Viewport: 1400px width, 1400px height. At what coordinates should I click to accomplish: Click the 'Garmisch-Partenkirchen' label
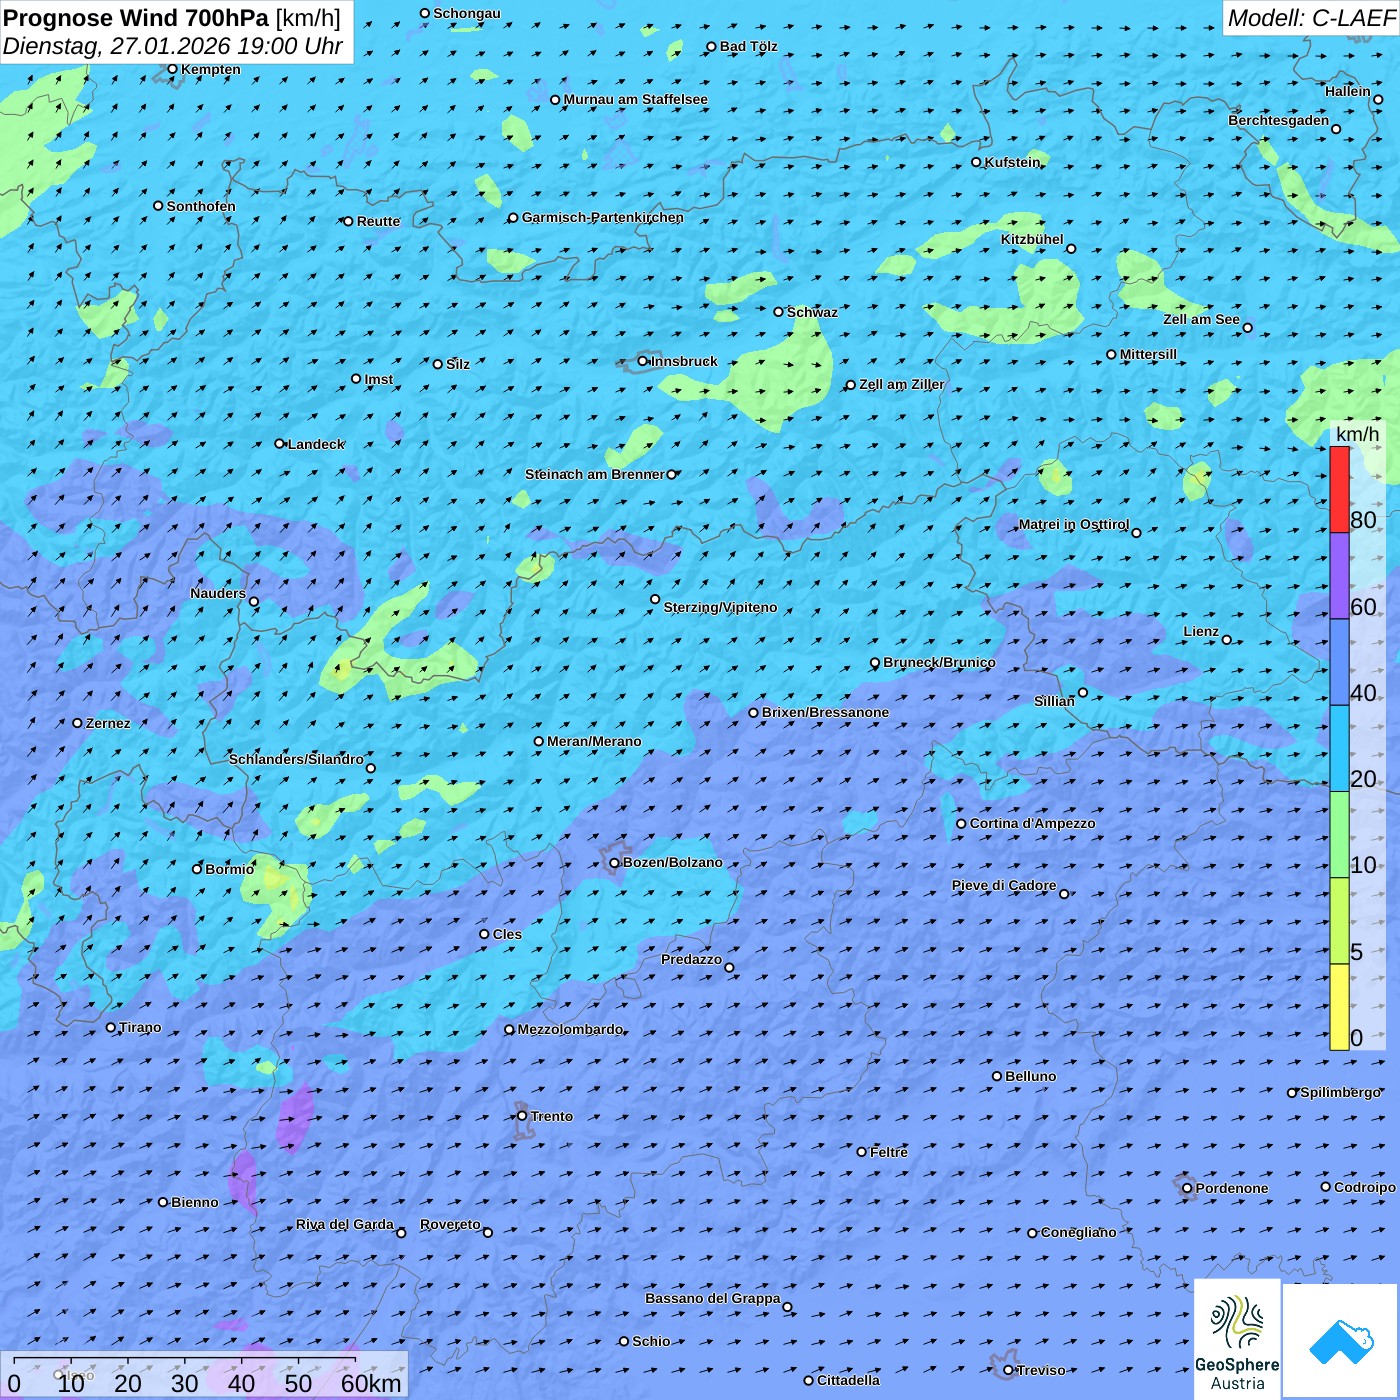pyautogui.click(x=603, y=217)
